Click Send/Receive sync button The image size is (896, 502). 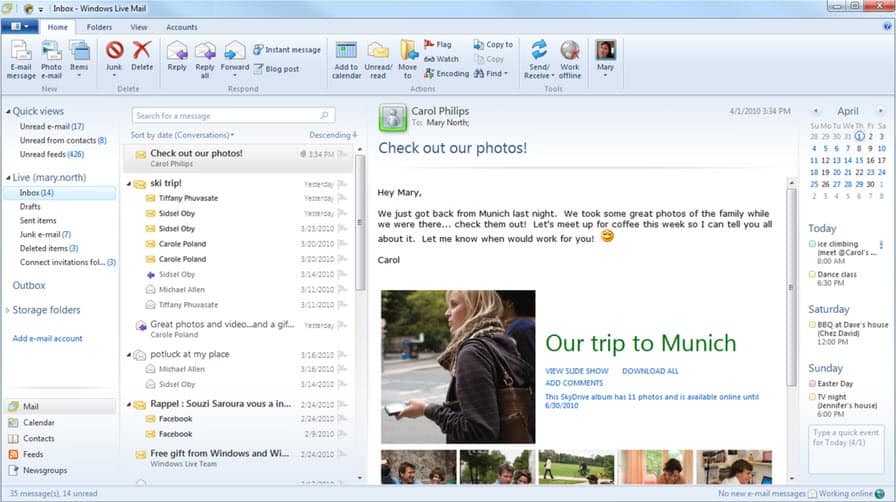point(539,60)
